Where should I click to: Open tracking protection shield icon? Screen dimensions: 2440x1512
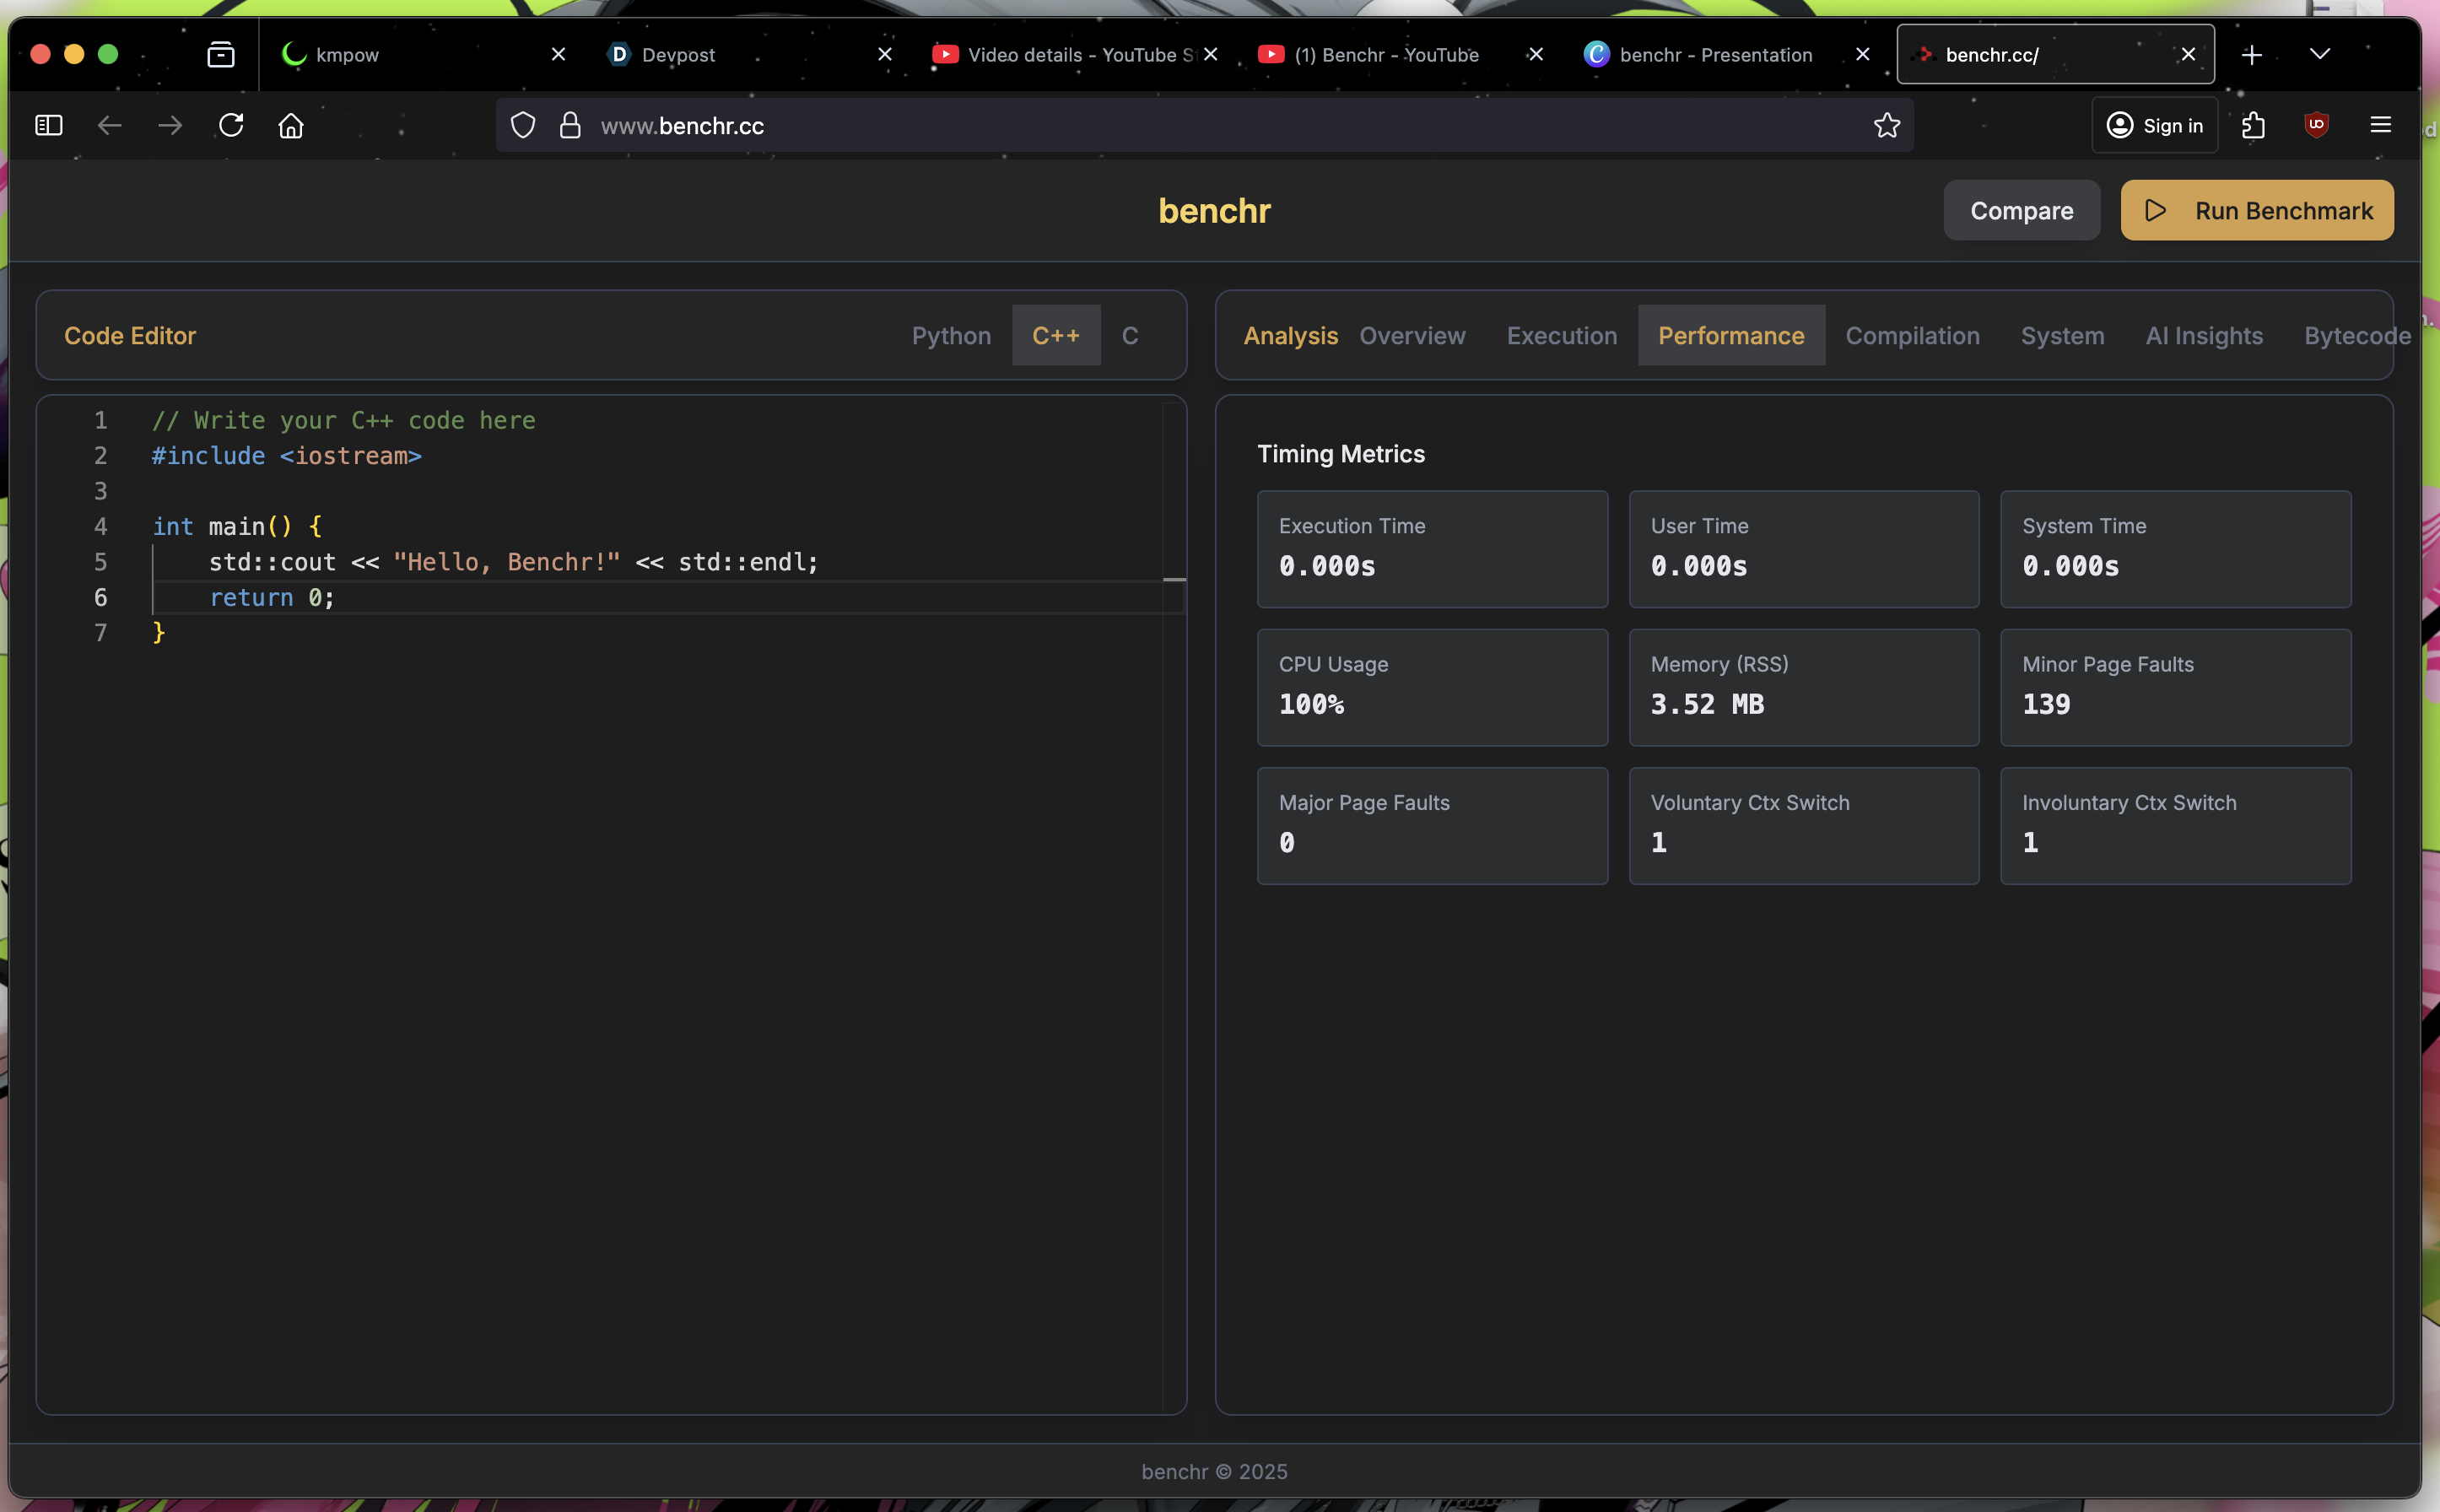[523, 126]
